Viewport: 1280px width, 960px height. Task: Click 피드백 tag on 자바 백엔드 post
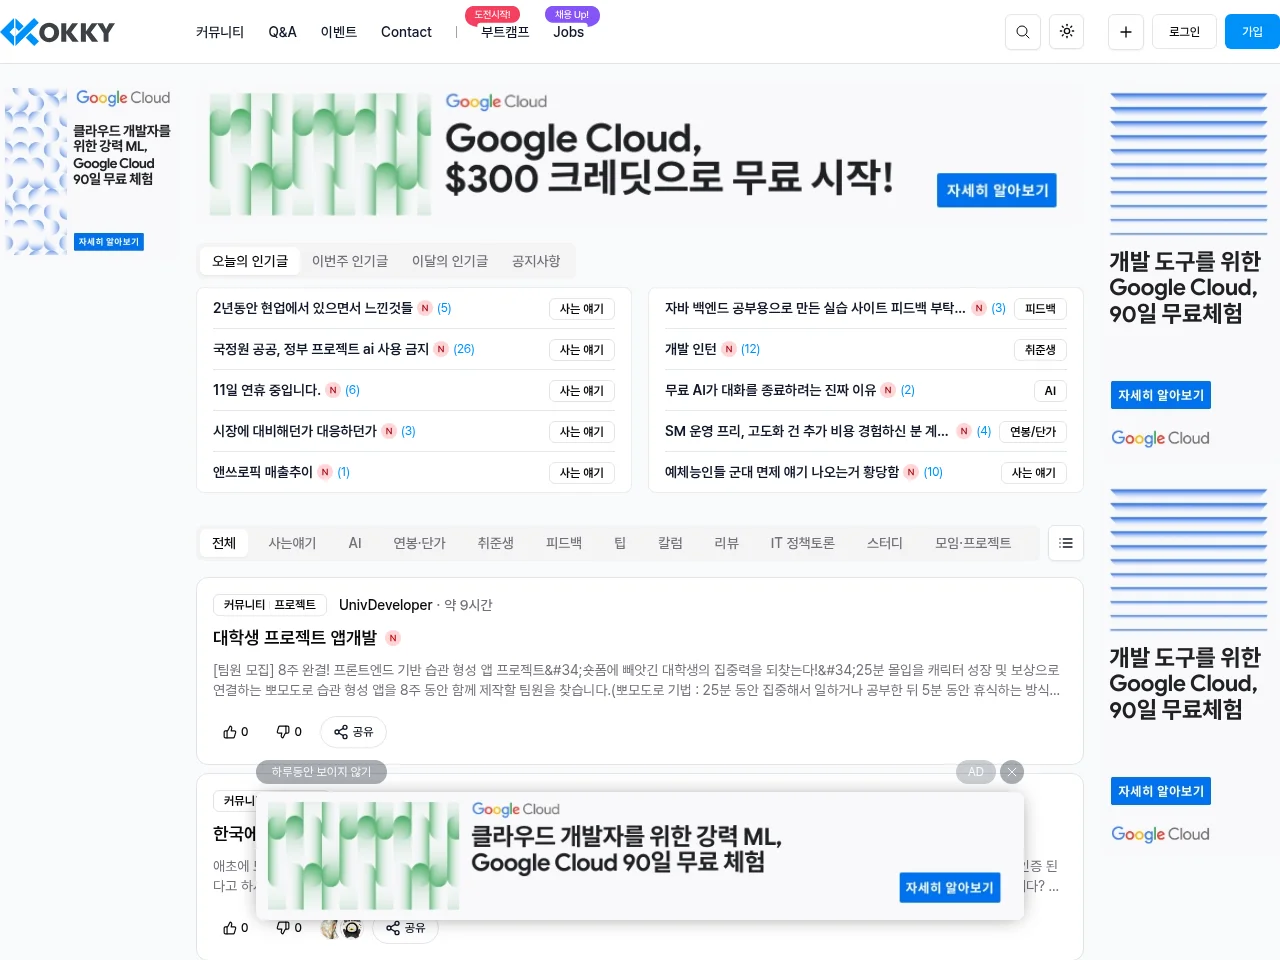[1040, 309]
